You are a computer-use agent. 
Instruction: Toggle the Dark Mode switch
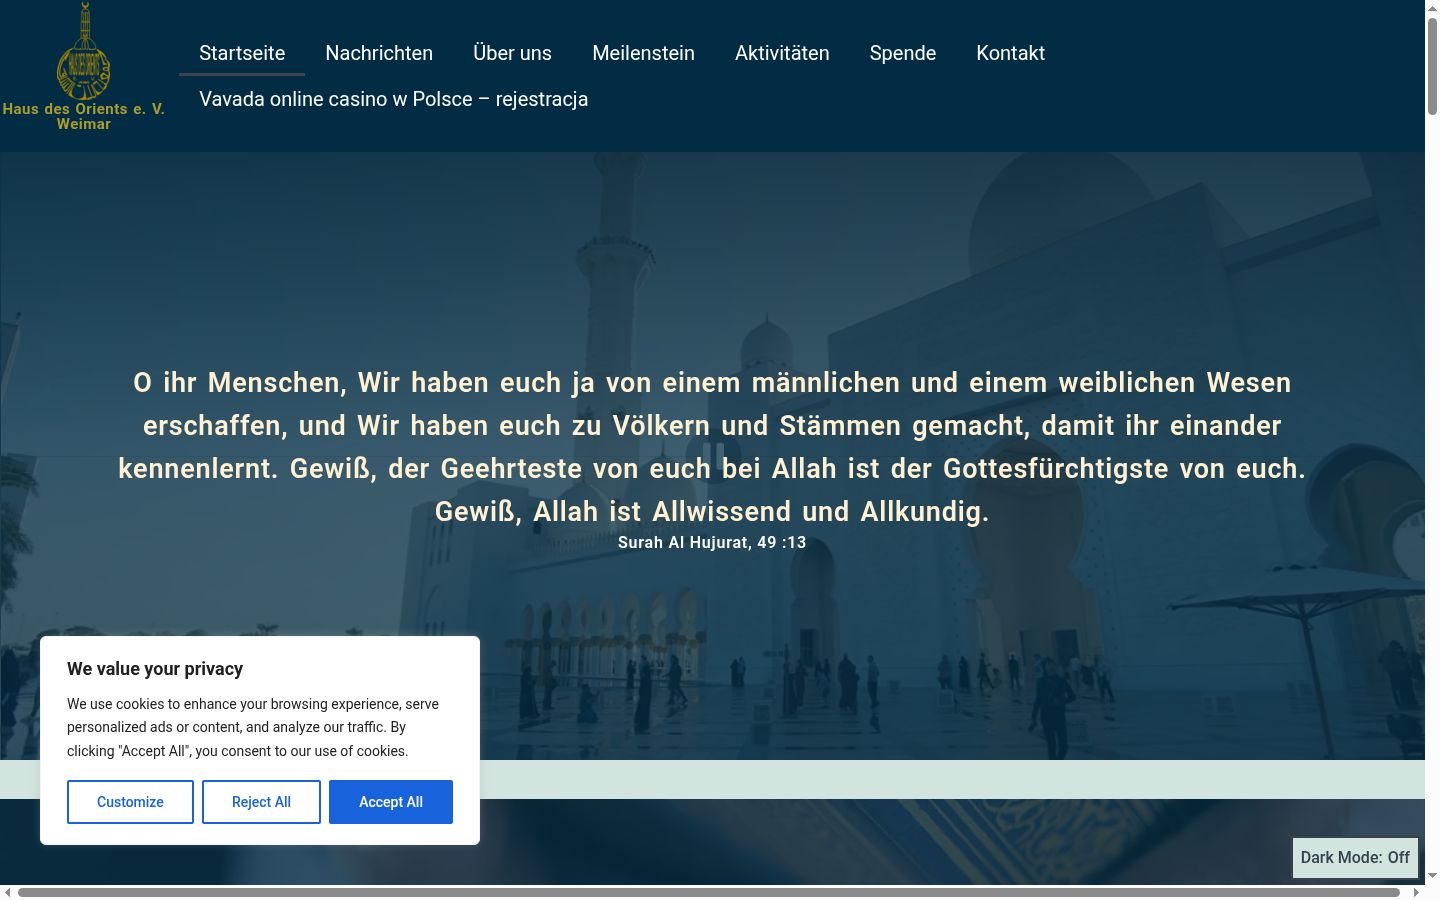click(1355, 857)
